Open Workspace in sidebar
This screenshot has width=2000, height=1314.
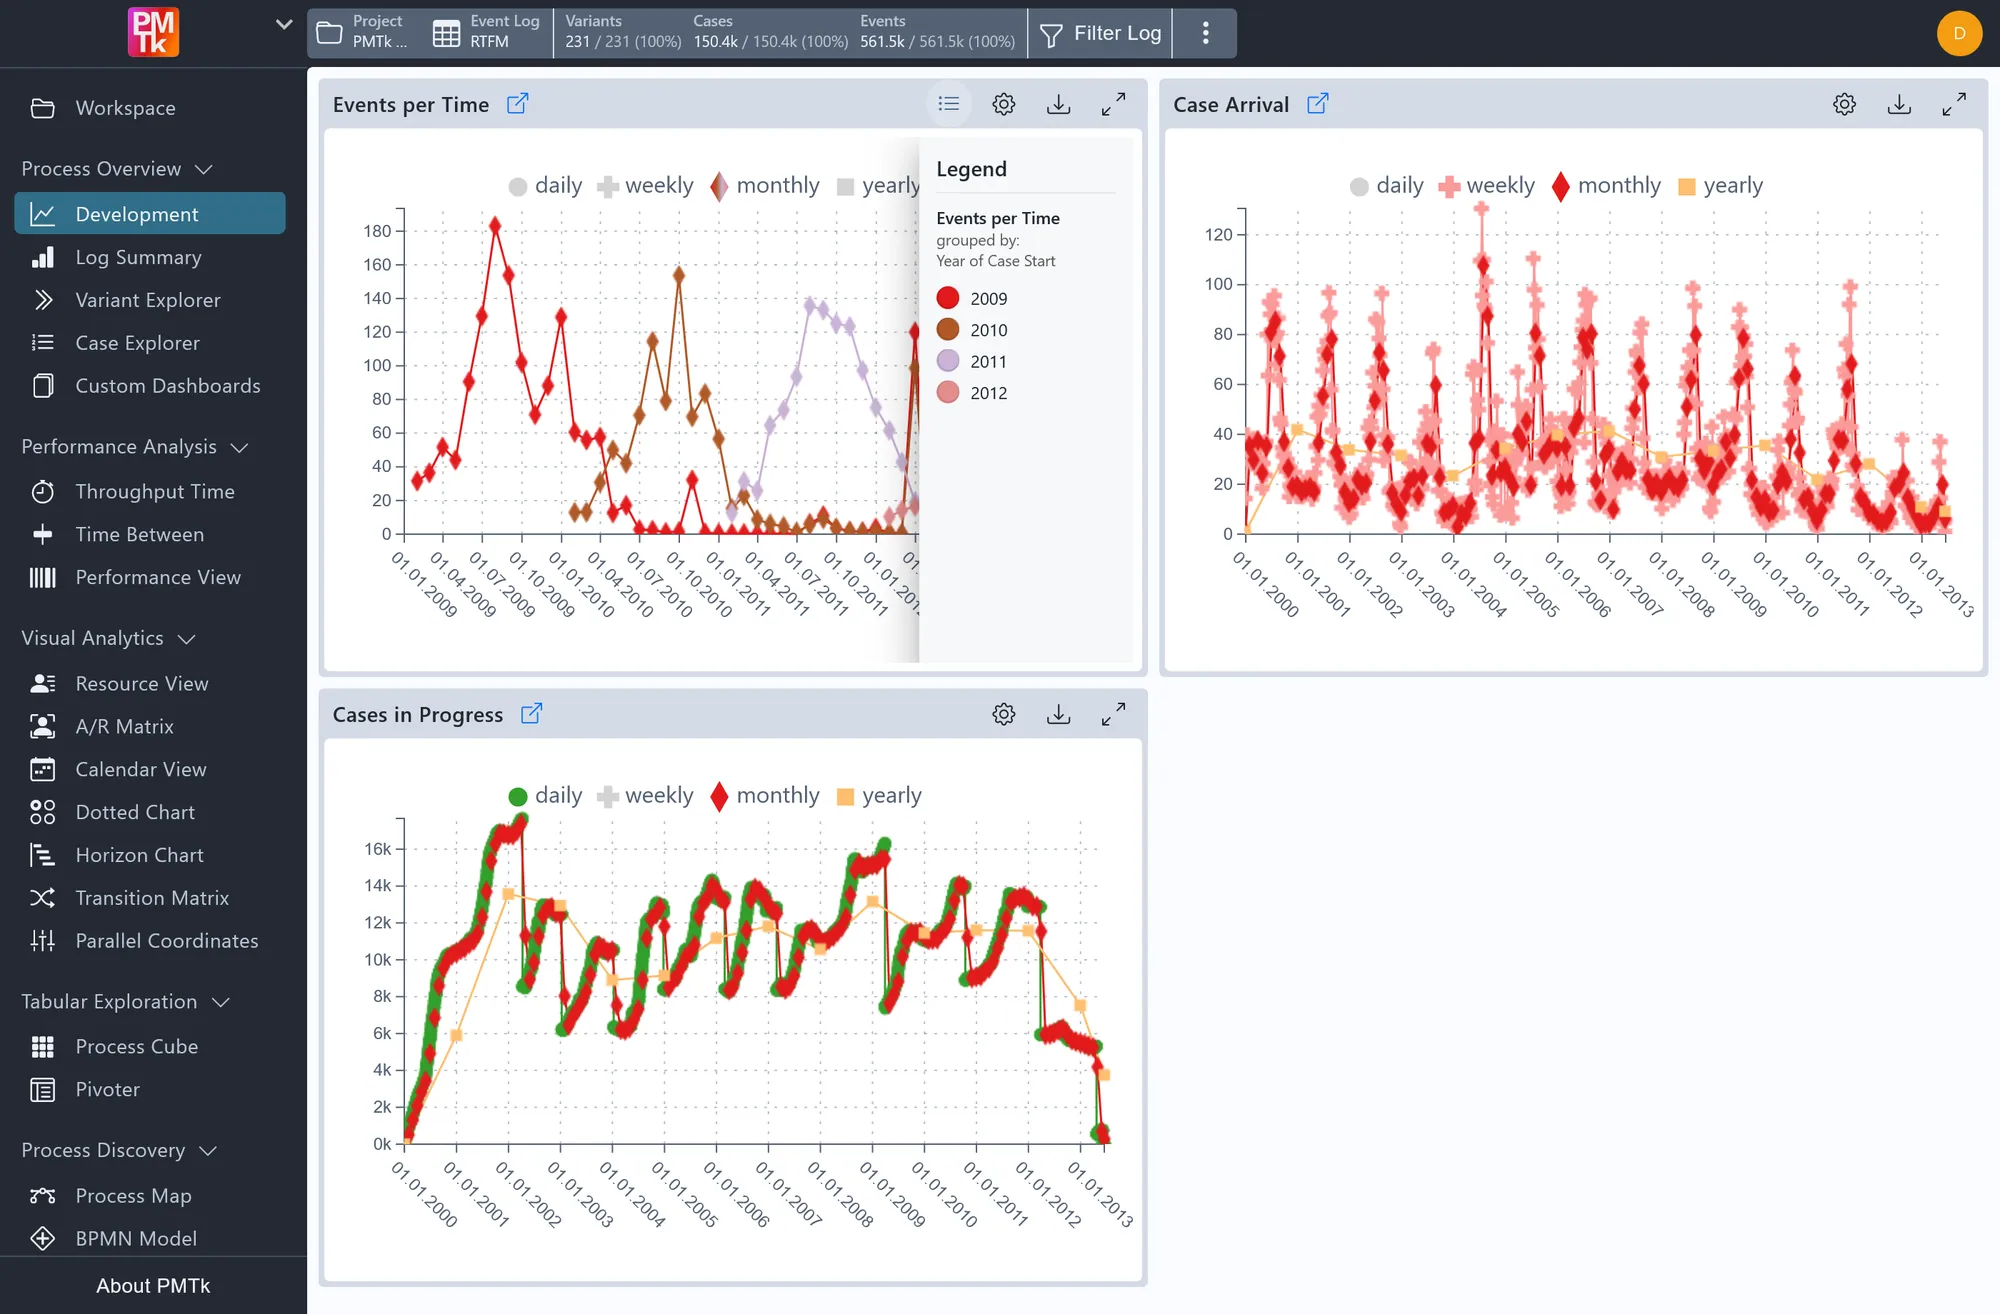tap(150, 108)
